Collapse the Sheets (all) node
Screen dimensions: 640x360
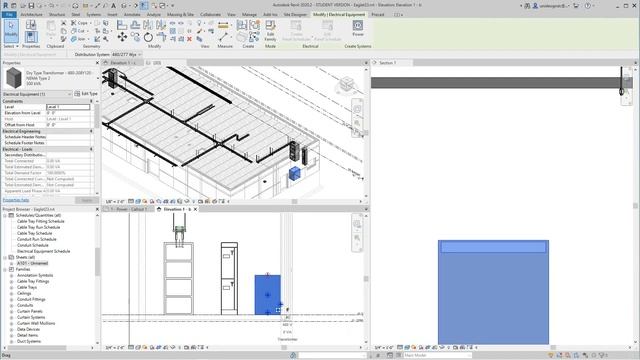coord(5,258)
